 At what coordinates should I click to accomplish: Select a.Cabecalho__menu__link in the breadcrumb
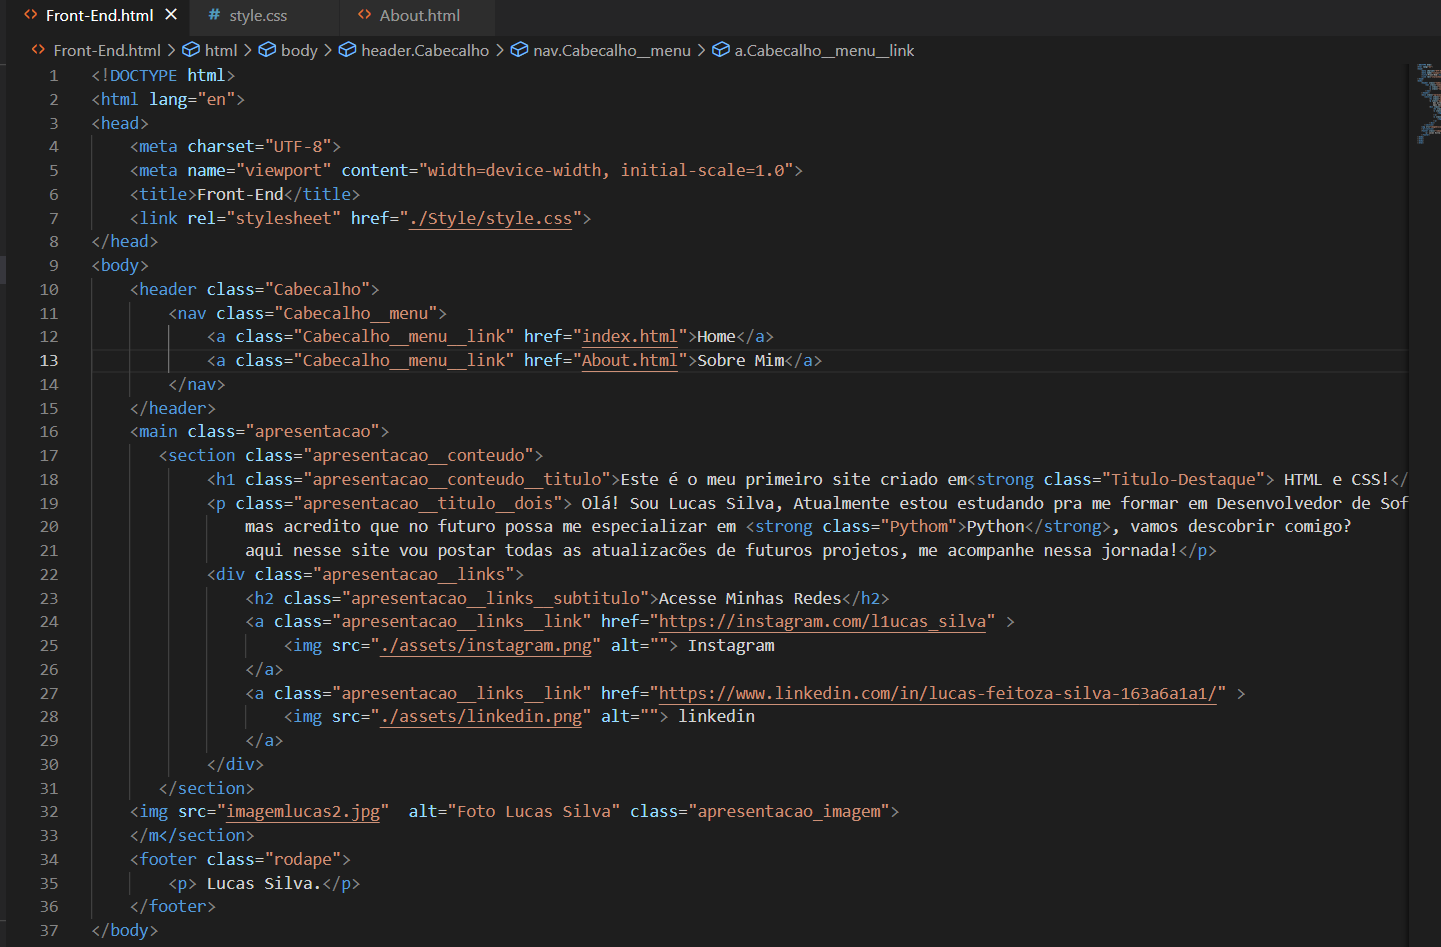[x=824, y=50]
